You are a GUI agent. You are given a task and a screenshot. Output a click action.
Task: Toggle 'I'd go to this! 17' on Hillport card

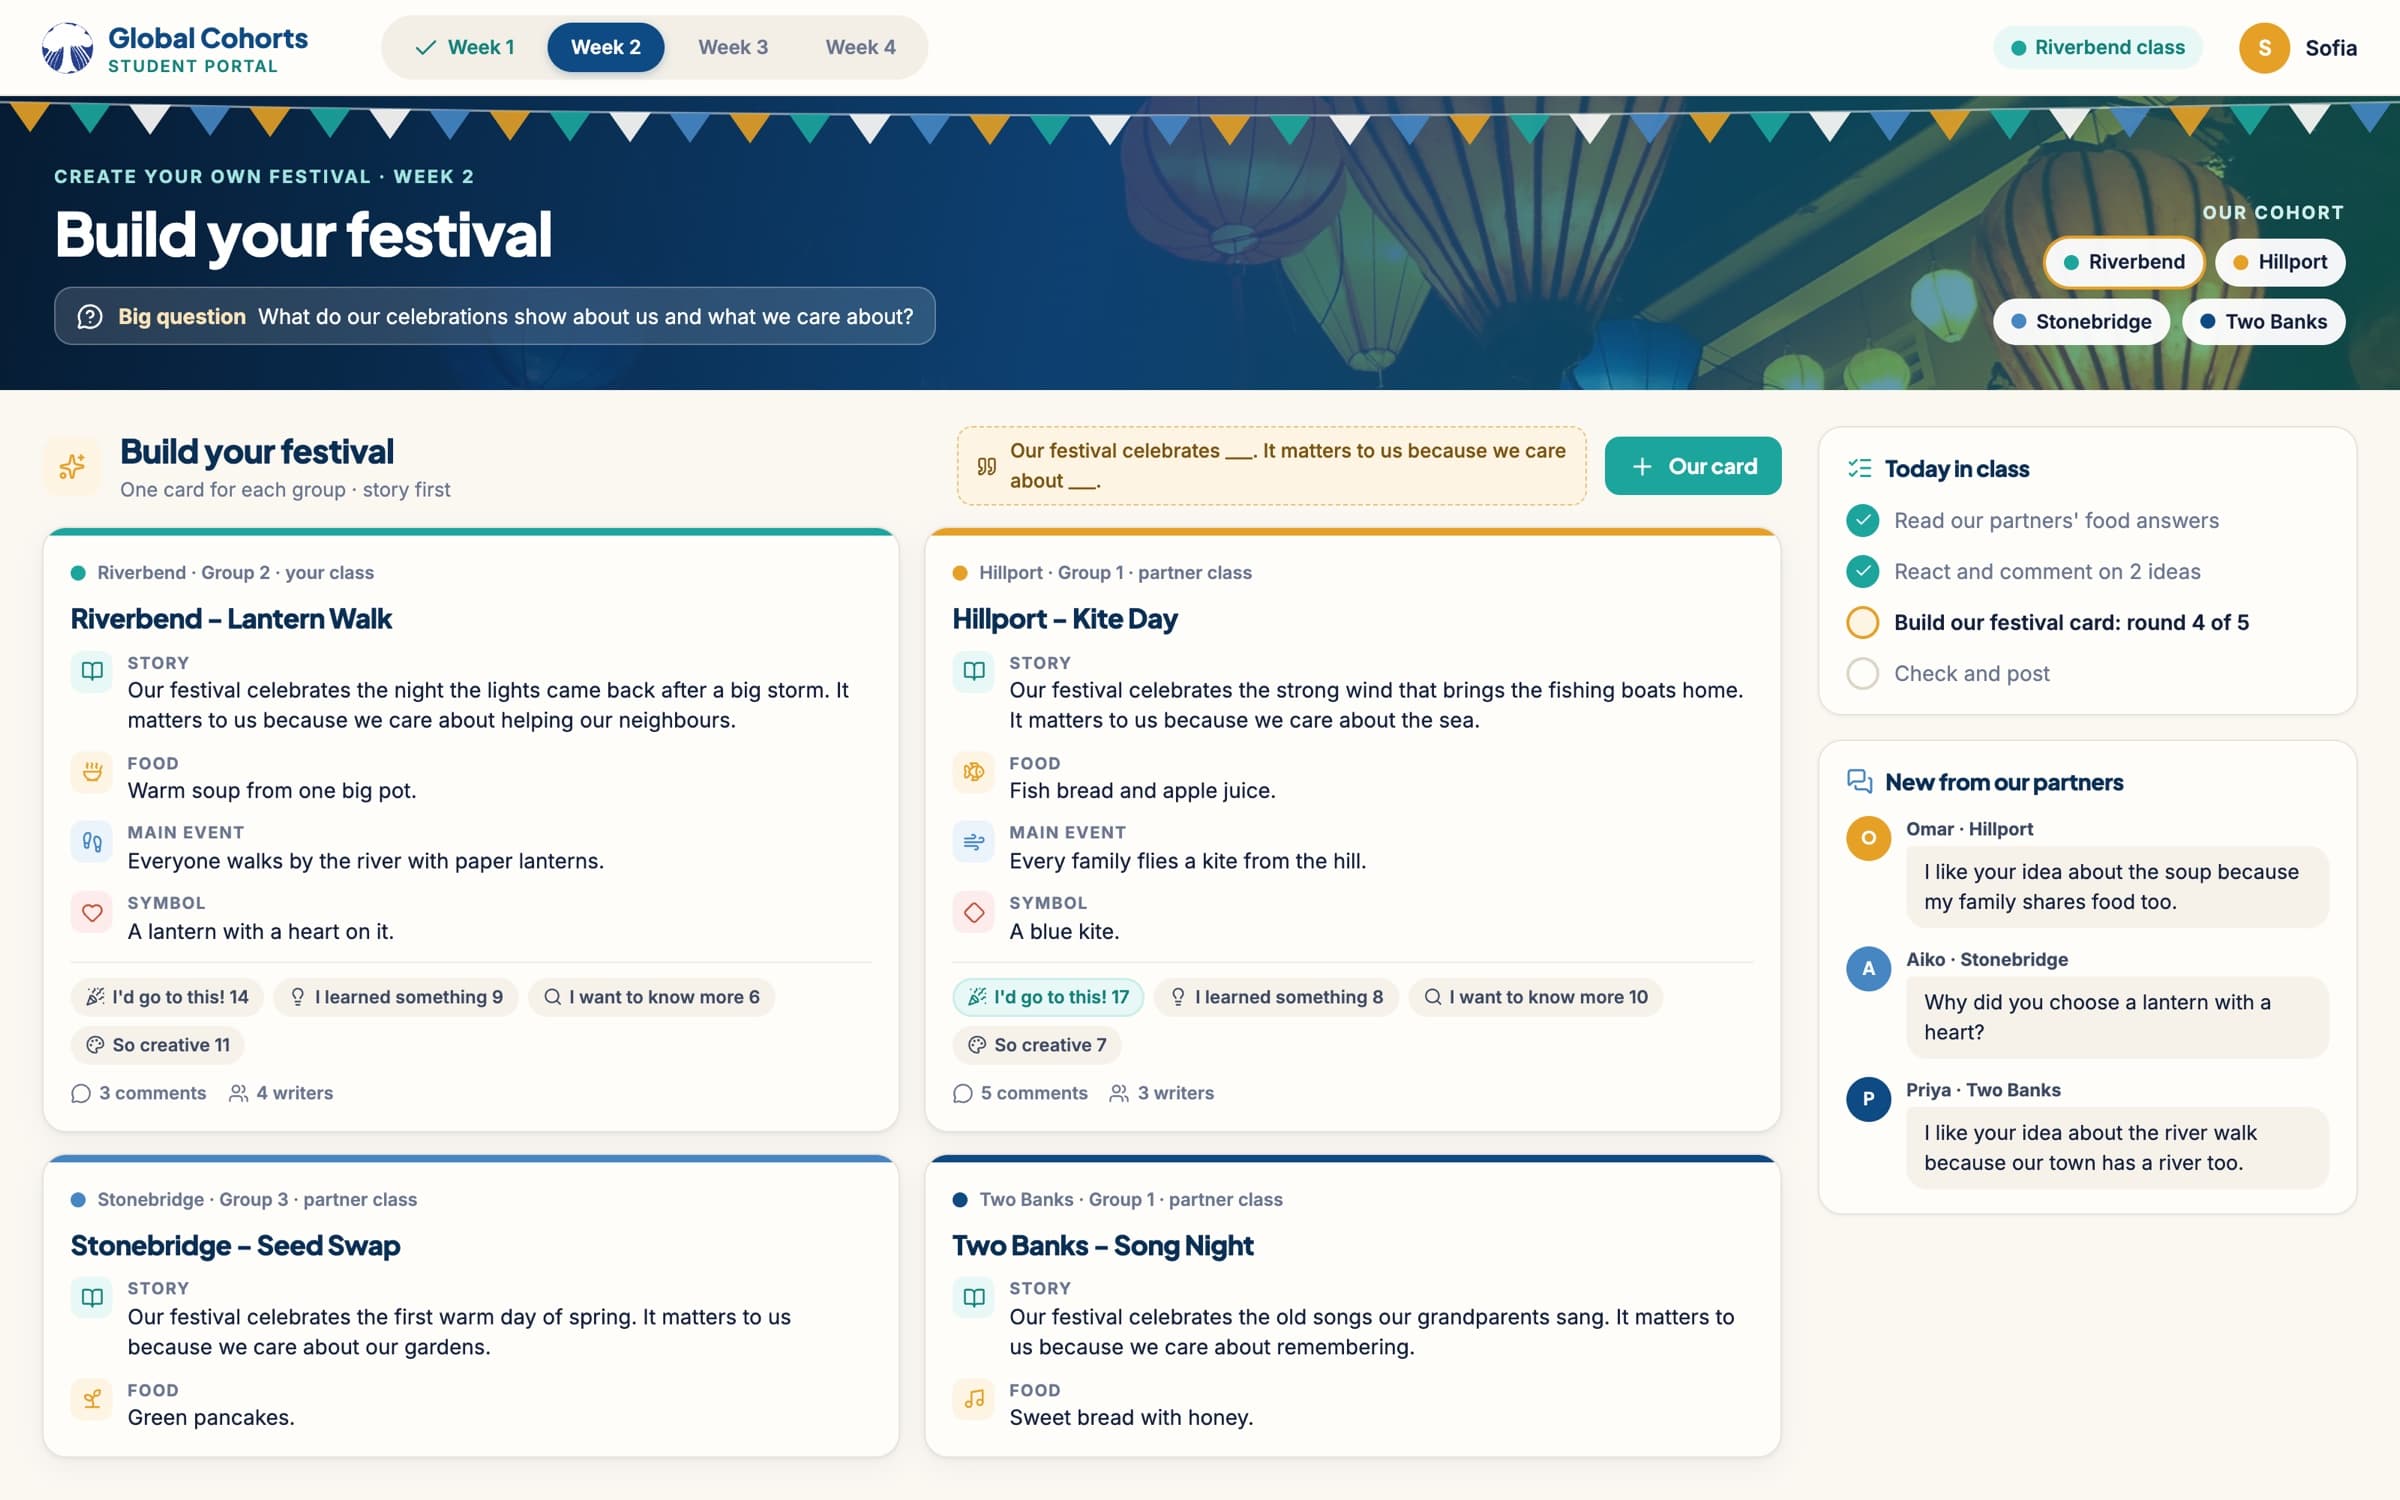[1048, 997]
